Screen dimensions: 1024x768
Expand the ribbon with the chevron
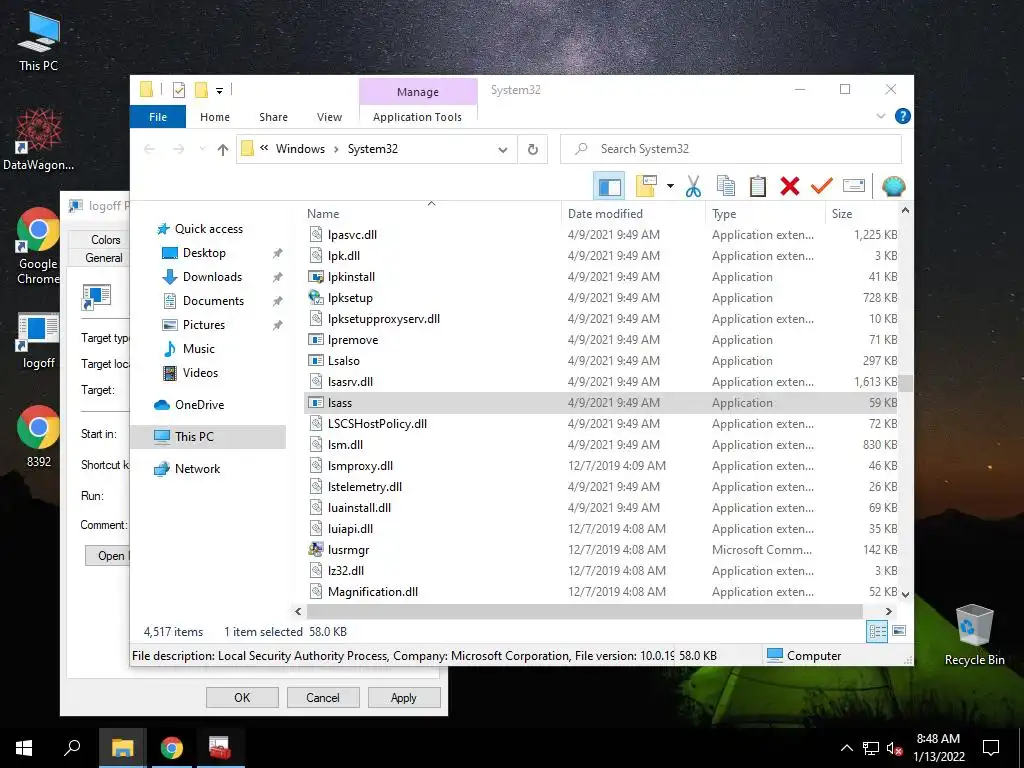click(880, 116)
